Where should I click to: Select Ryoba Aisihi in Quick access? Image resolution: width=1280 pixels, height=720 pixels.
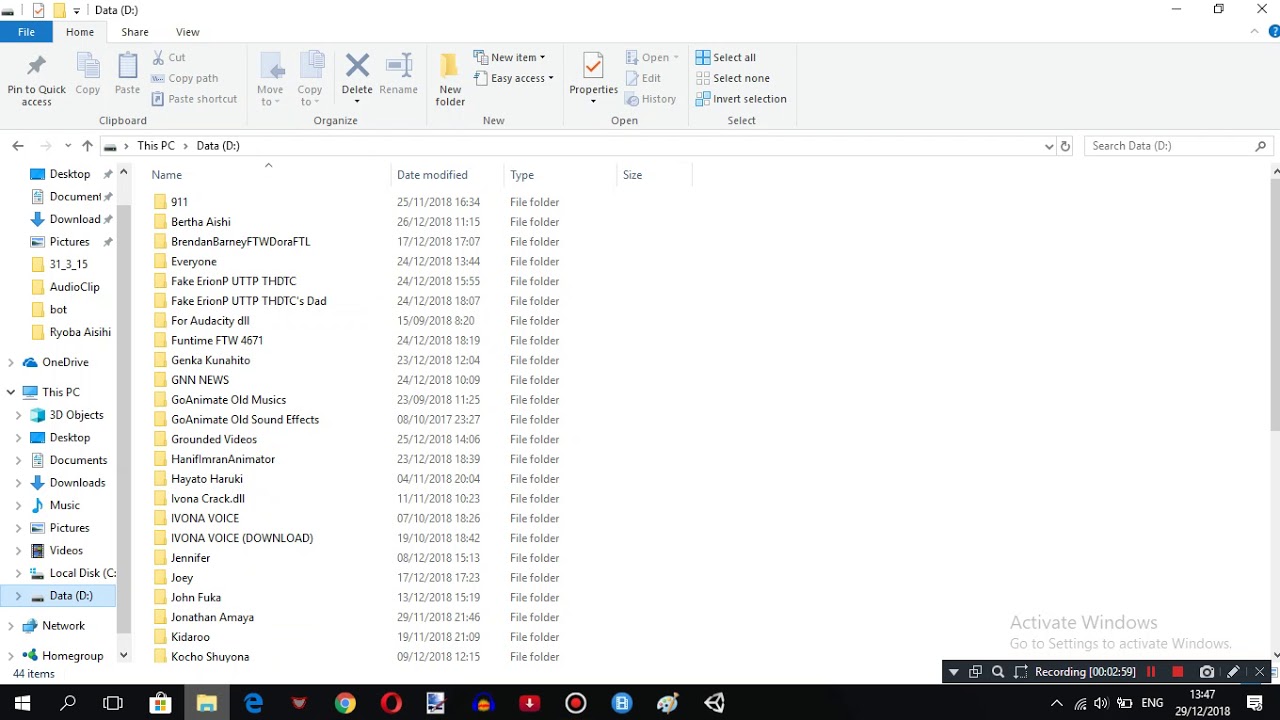pos(80,332)
